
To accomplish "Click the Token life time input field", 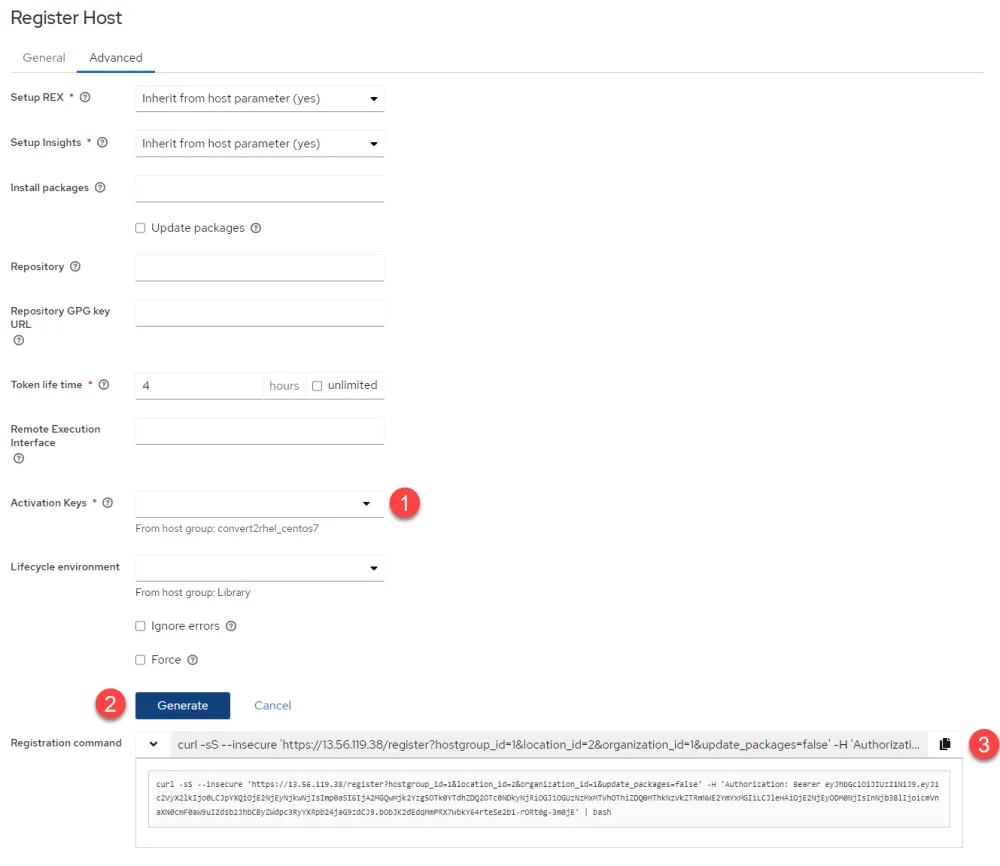I will coord(198,385).
